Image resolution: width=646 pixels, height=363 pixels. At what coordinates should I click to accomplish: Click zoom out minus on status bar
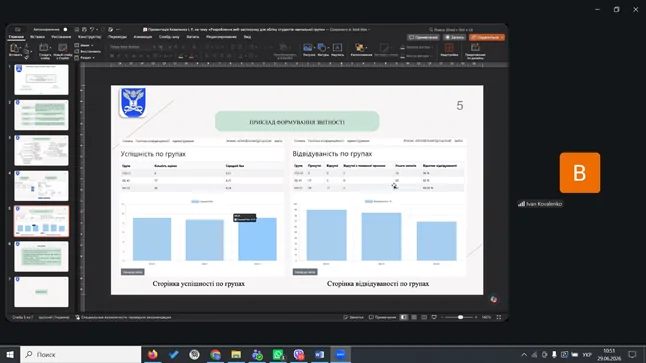(442, 317)
